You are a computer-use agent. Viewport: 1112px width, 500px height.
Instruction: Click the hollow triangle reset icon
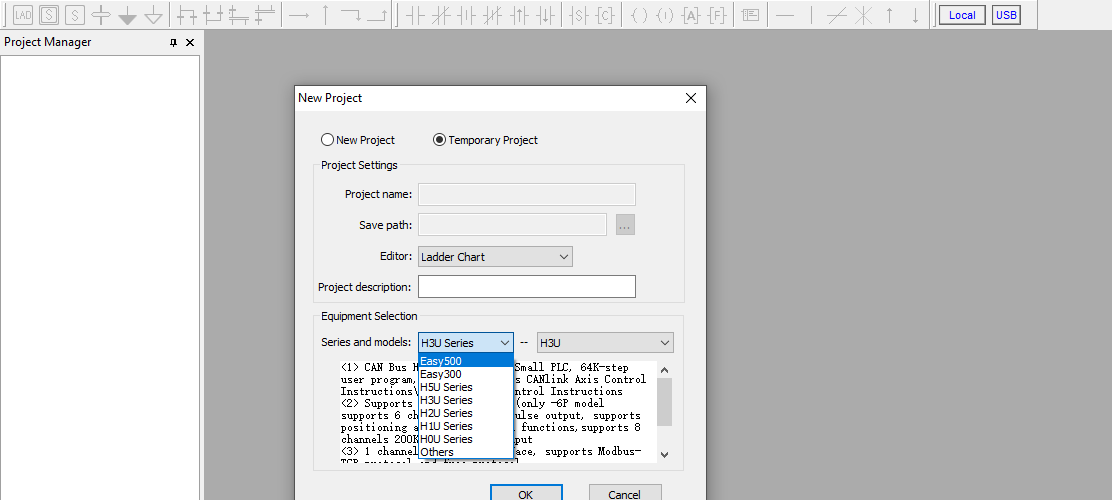click(x=153, y=15)
